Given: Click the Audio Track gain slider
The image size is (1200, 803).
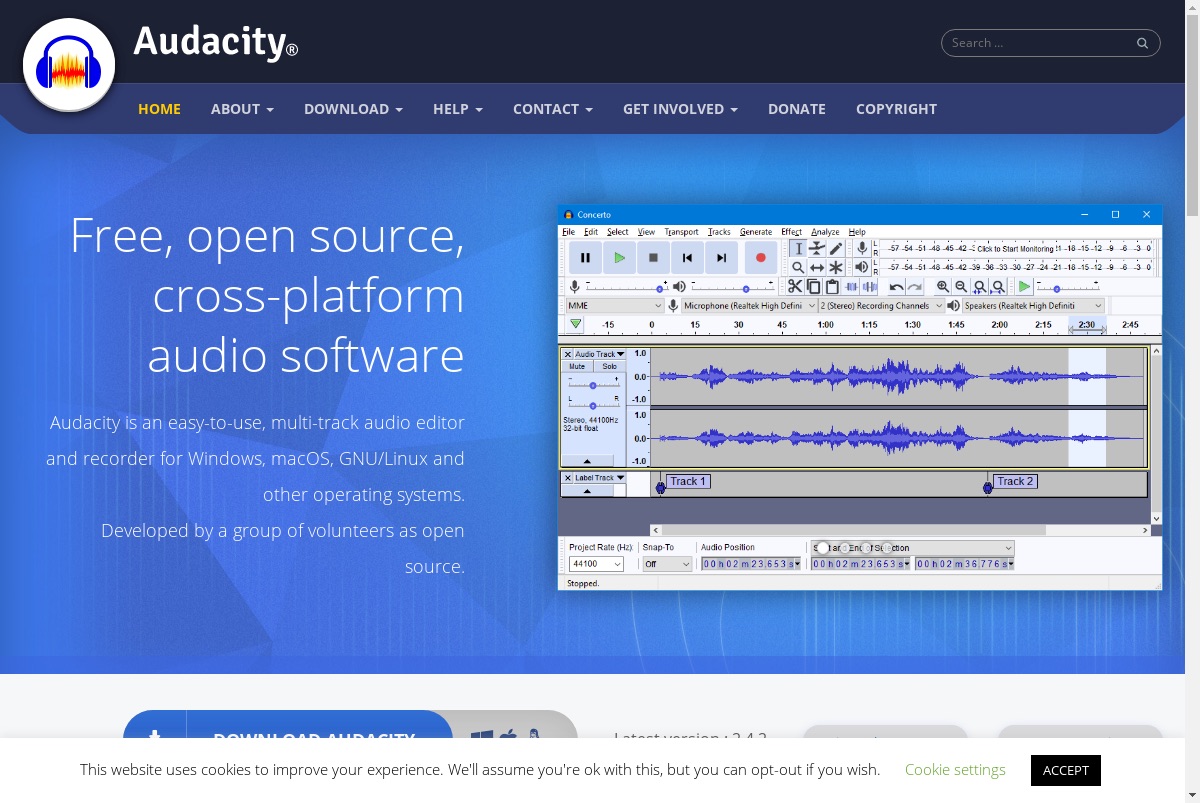Looking at the screenshot, I should point(592,385).
